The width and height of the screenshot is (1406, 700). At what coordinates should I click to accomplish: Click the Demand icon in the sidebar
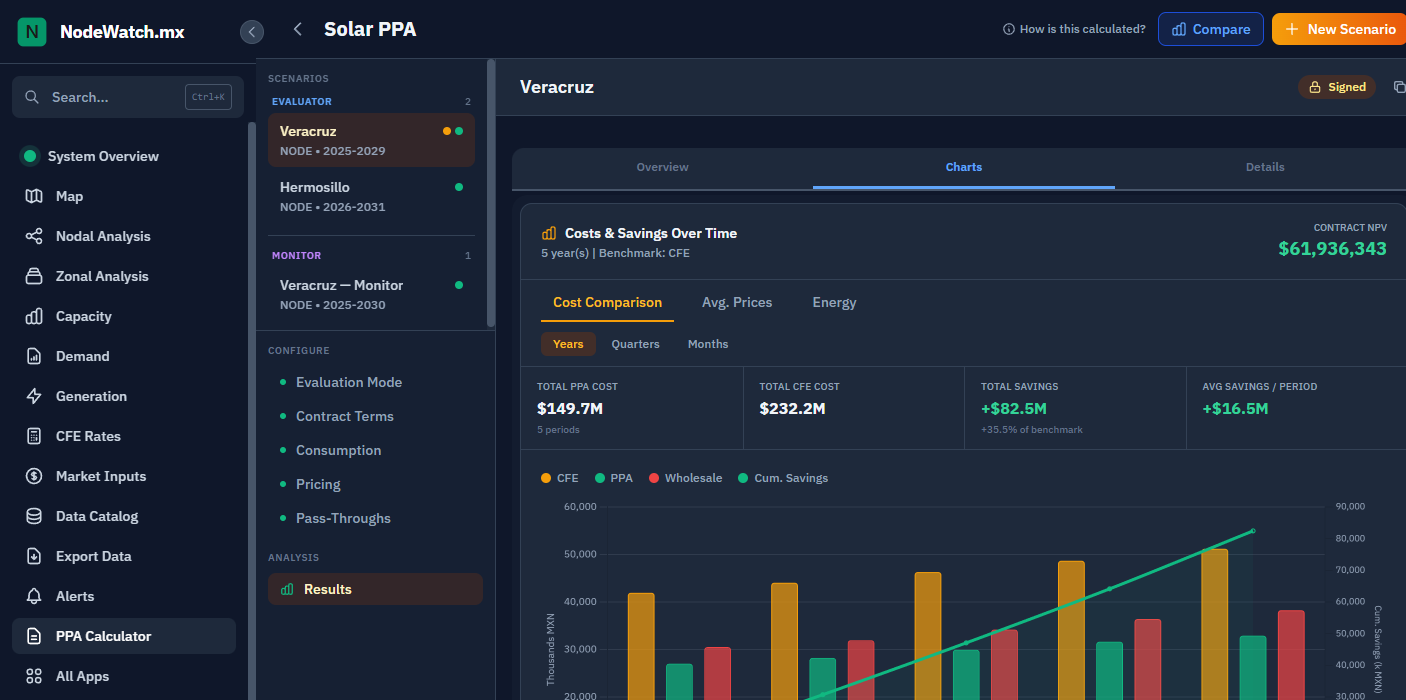pyautogui.click(x=34, y=356)
